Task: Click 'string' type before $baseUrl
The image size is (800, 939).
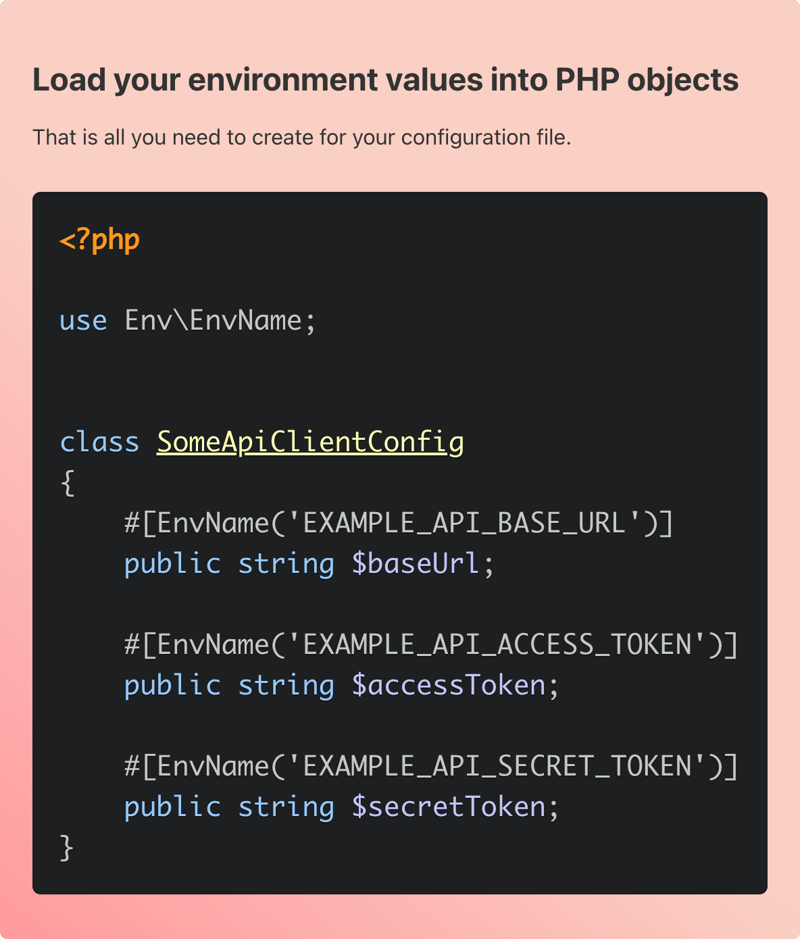Action: 286,565
